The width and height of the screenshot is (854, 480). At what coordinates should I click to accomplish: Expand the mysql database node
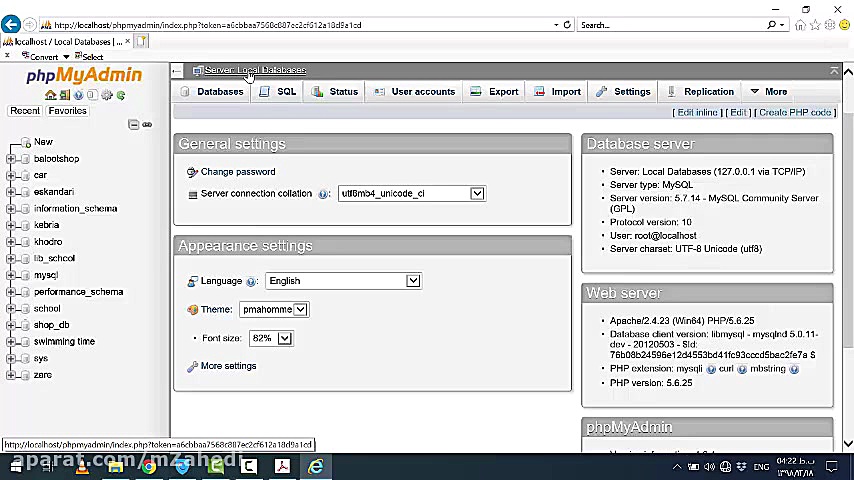coord(10,276)
